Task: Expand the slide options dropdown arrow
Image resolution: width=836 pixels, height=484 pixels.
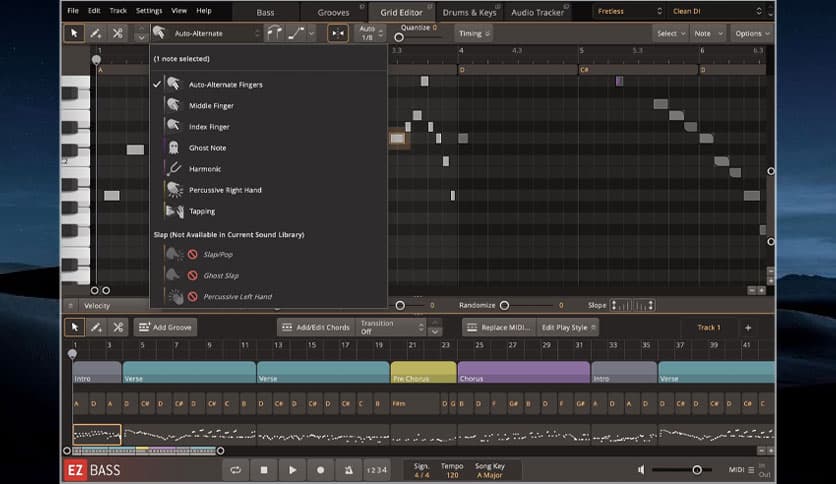Action: 312,33
